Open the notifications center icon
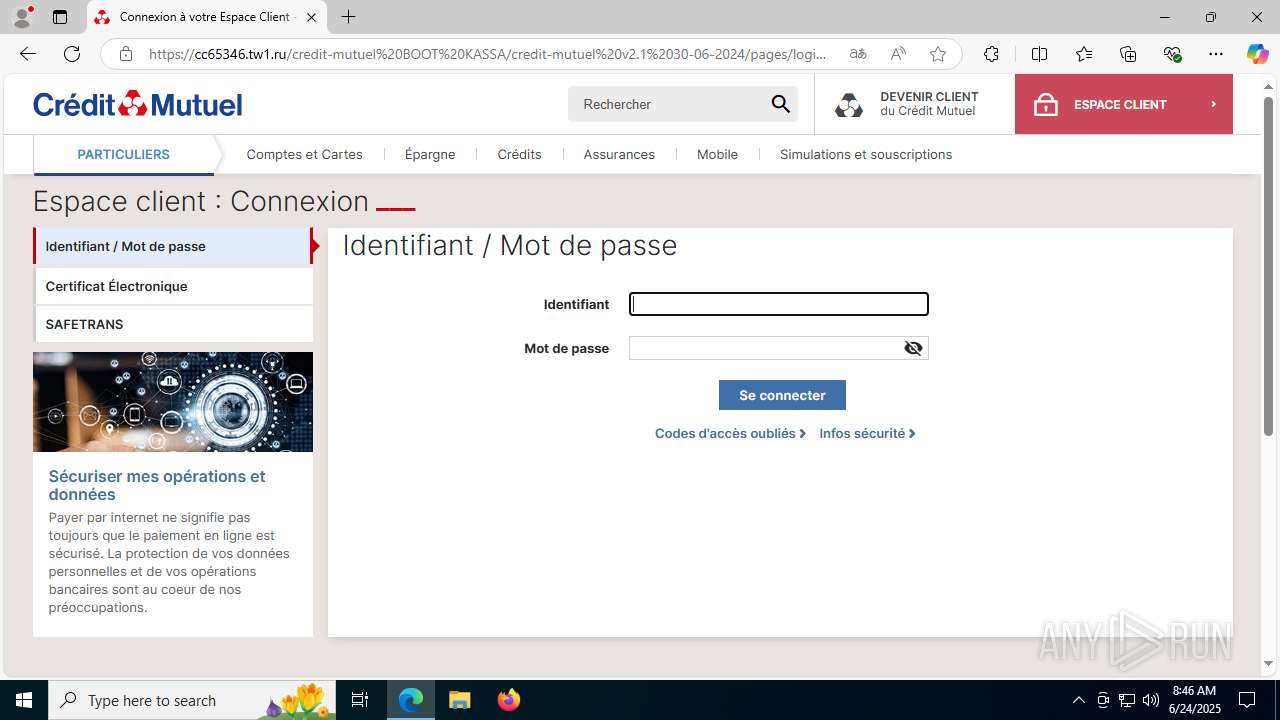 pyautogui.click(x=1247, y=700)
